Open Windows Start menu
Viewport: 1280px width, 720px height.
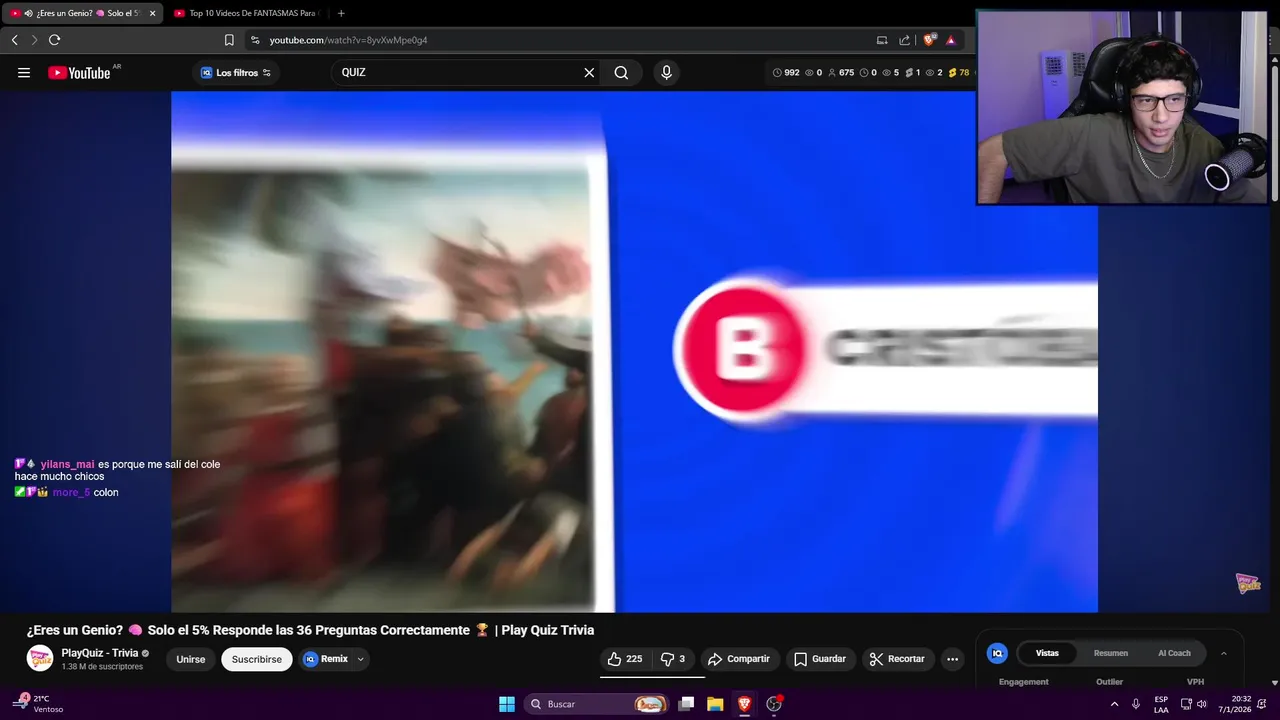507,704
